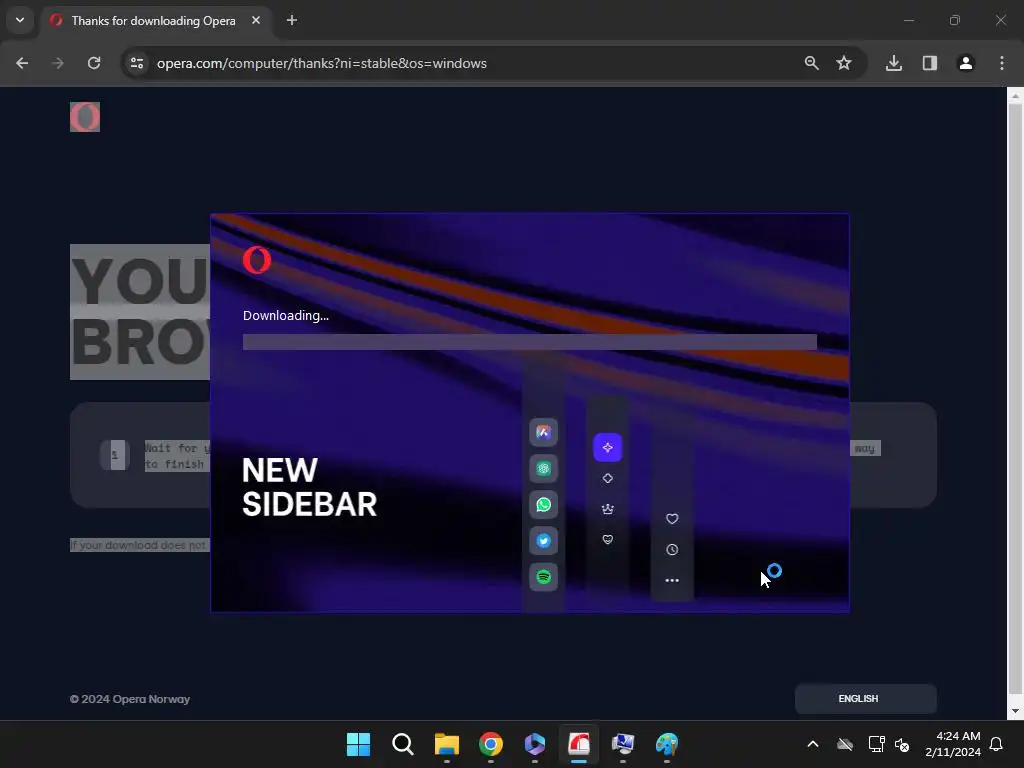1024x768 pixels.
Task: Show hidden system tray icons chevron
Action: (813, 744)
